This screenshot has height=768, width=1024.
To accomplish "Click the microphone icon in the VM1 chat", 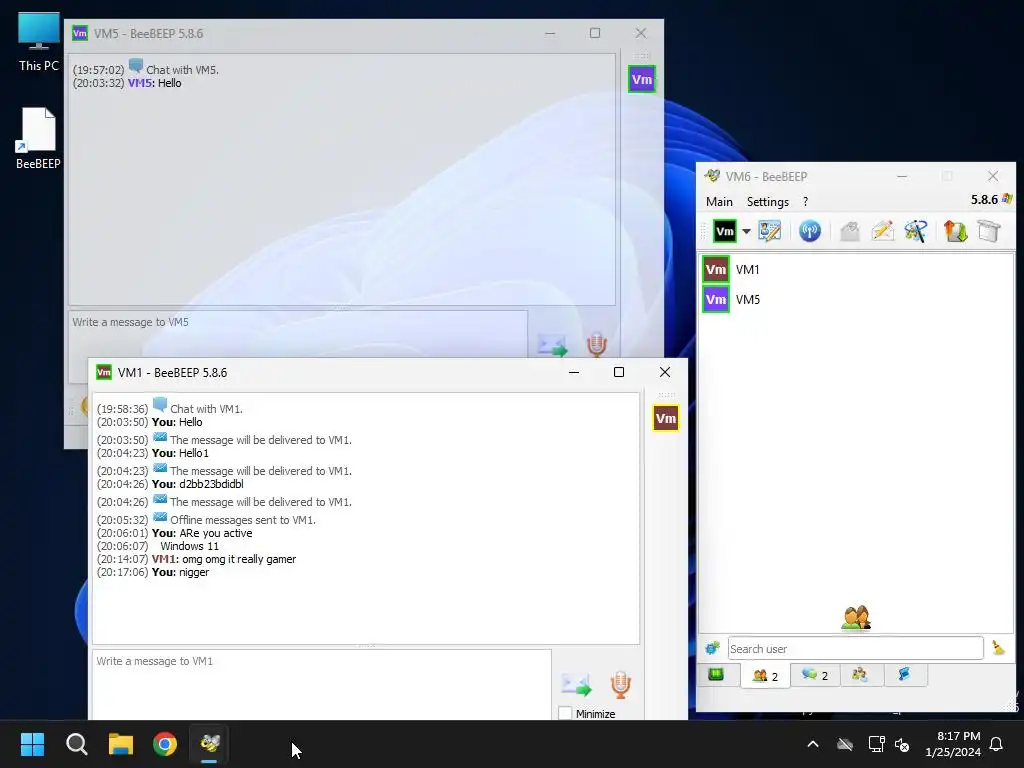I will 620,684.
